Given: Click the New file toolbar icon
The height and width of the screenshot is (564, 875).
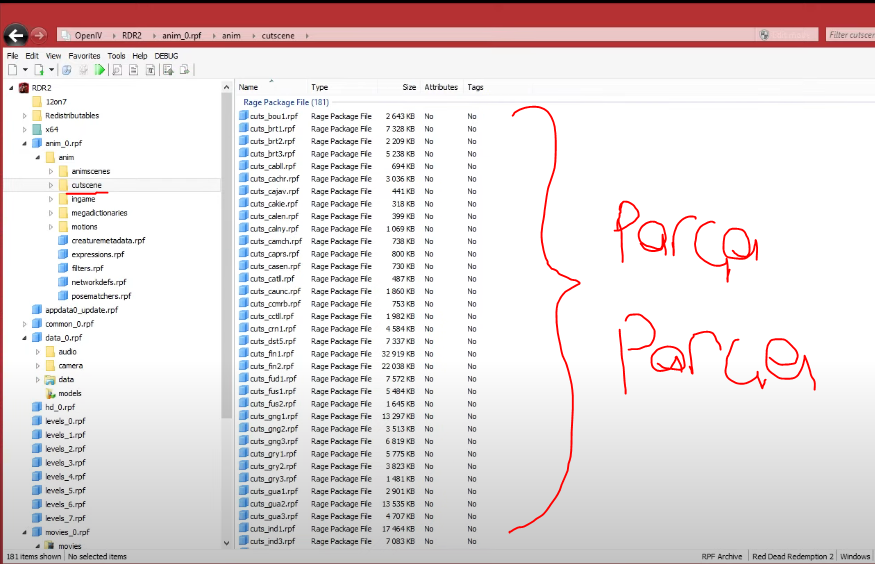Looking at the screenshot, I should tap(13, 70).
